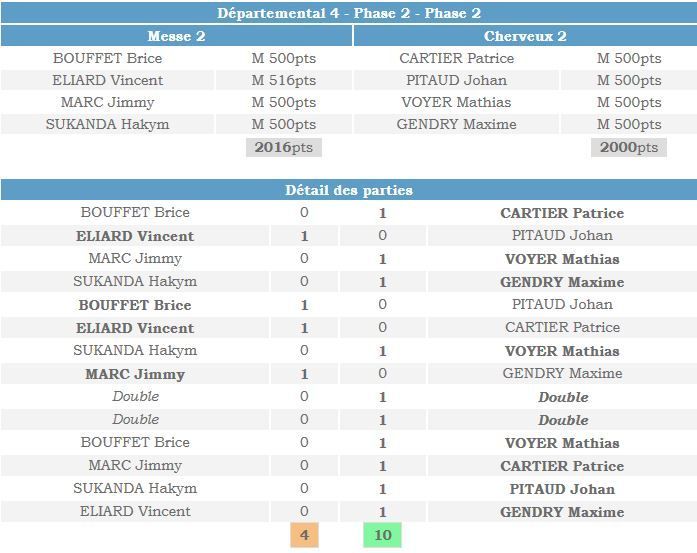
Task: Click CARTIER Patrice in Cherveux 2 roster
Action: tap(457, 58)
